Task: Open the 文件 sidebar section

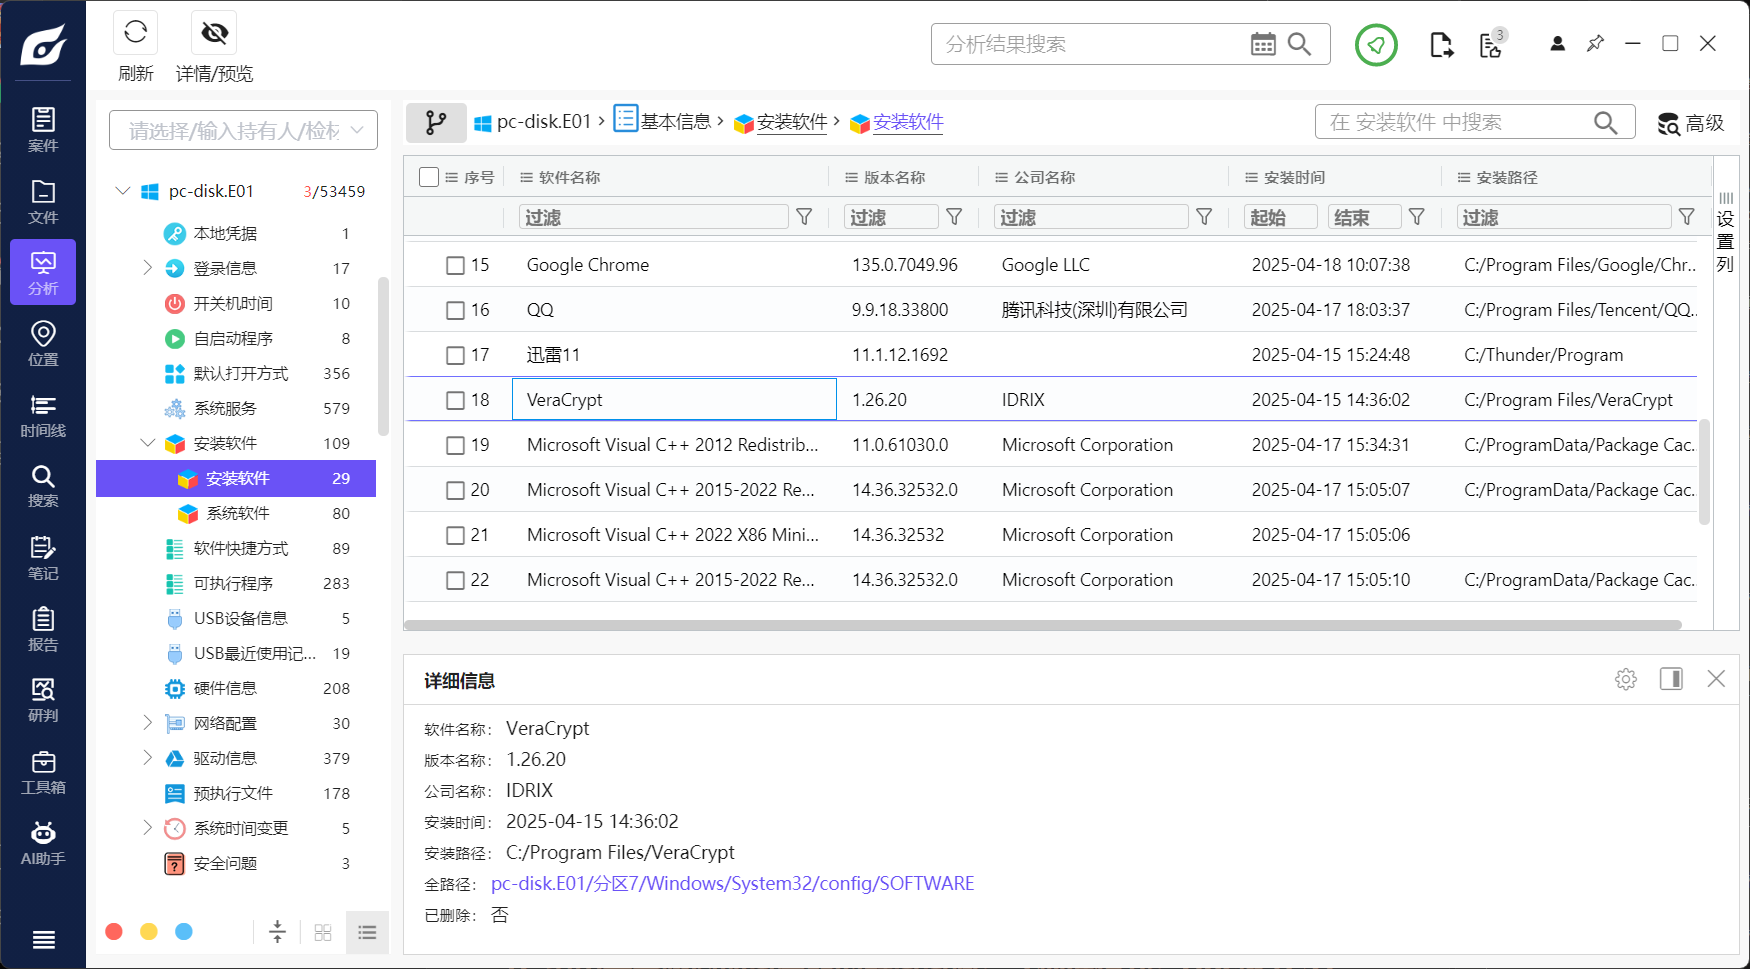Action: [43, 201]
